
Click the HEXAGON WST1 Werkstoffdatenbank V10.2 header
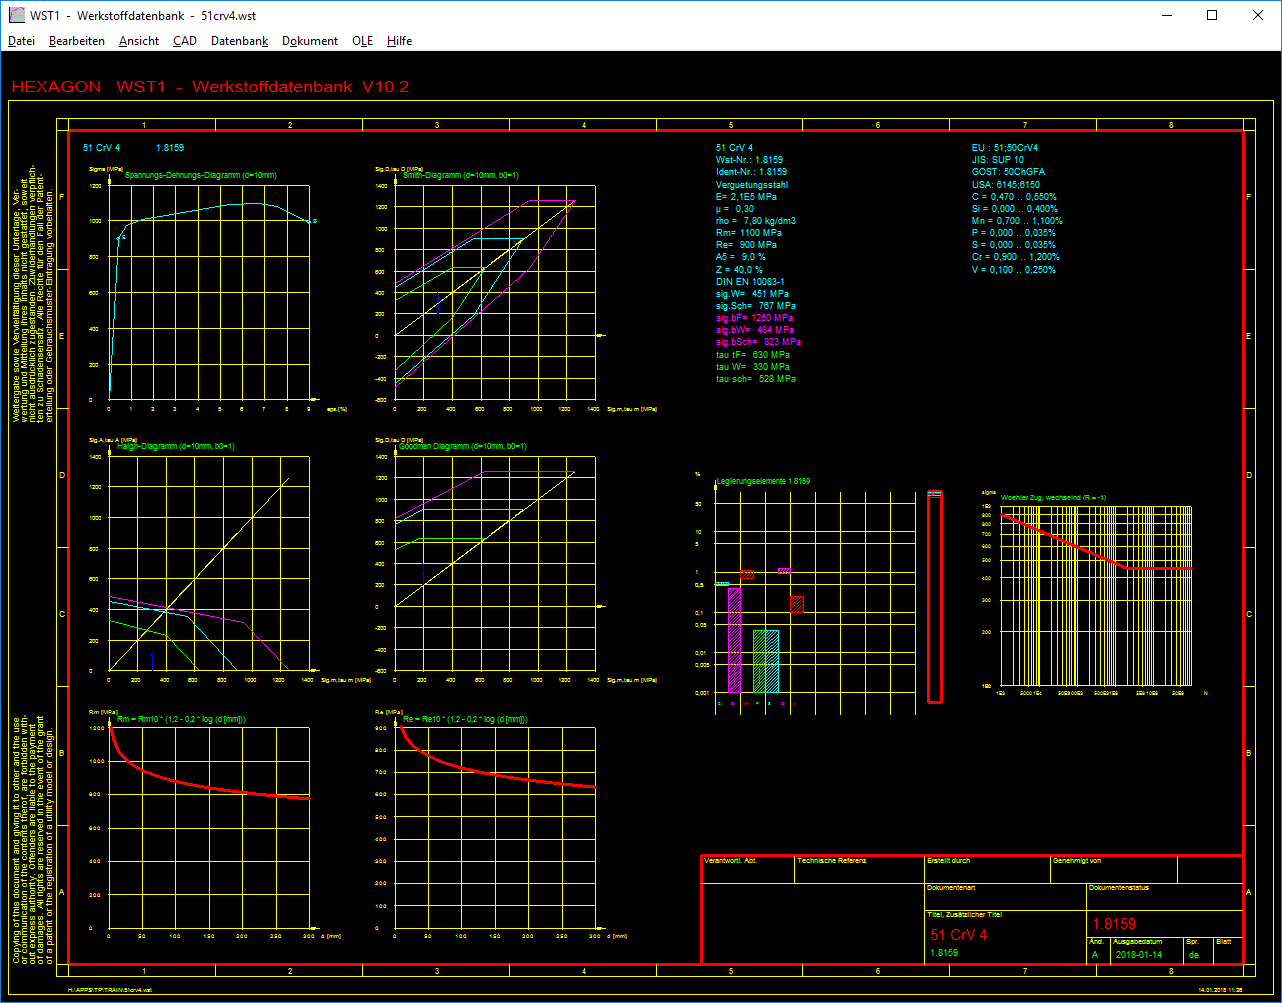210,87
